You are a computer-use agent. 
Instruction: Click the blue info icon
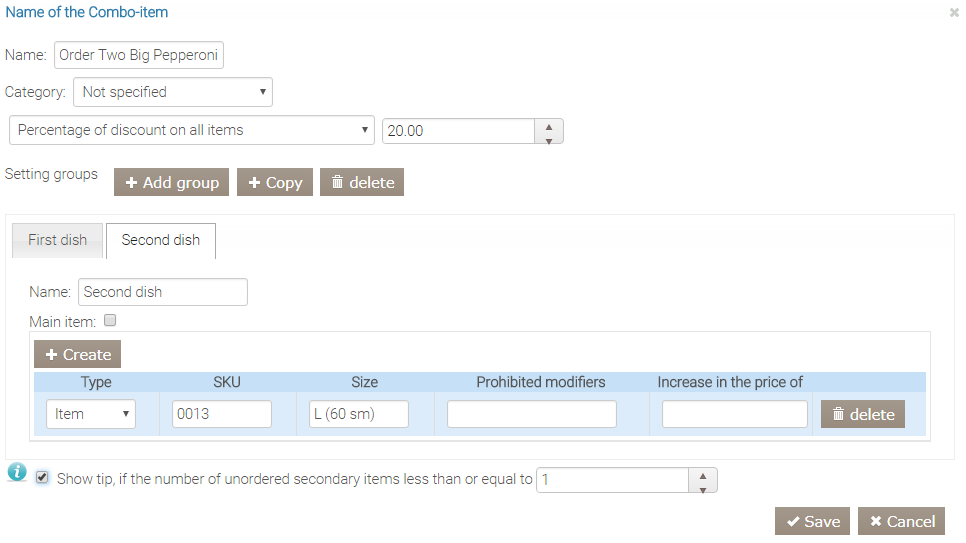point(17,473)
